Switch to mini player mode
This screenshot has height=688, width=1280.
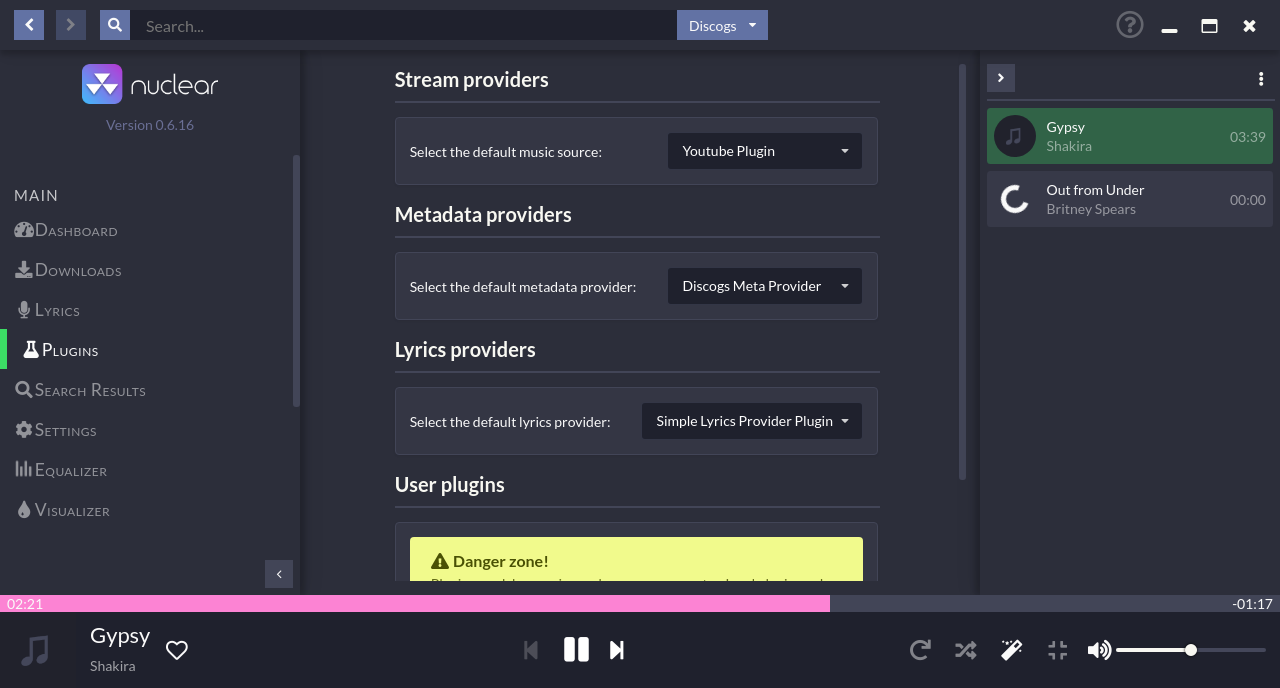click(1057, 650)
